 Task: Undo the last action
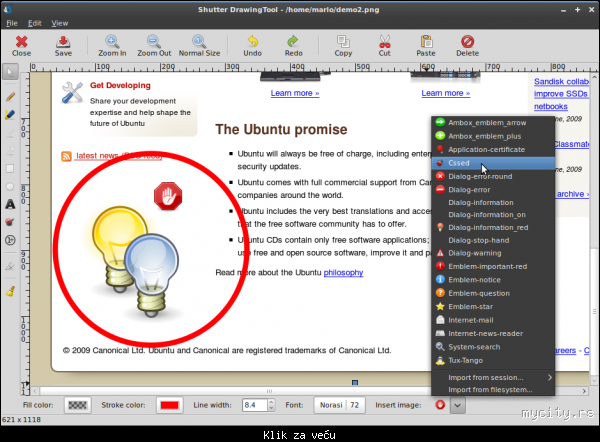253,46
